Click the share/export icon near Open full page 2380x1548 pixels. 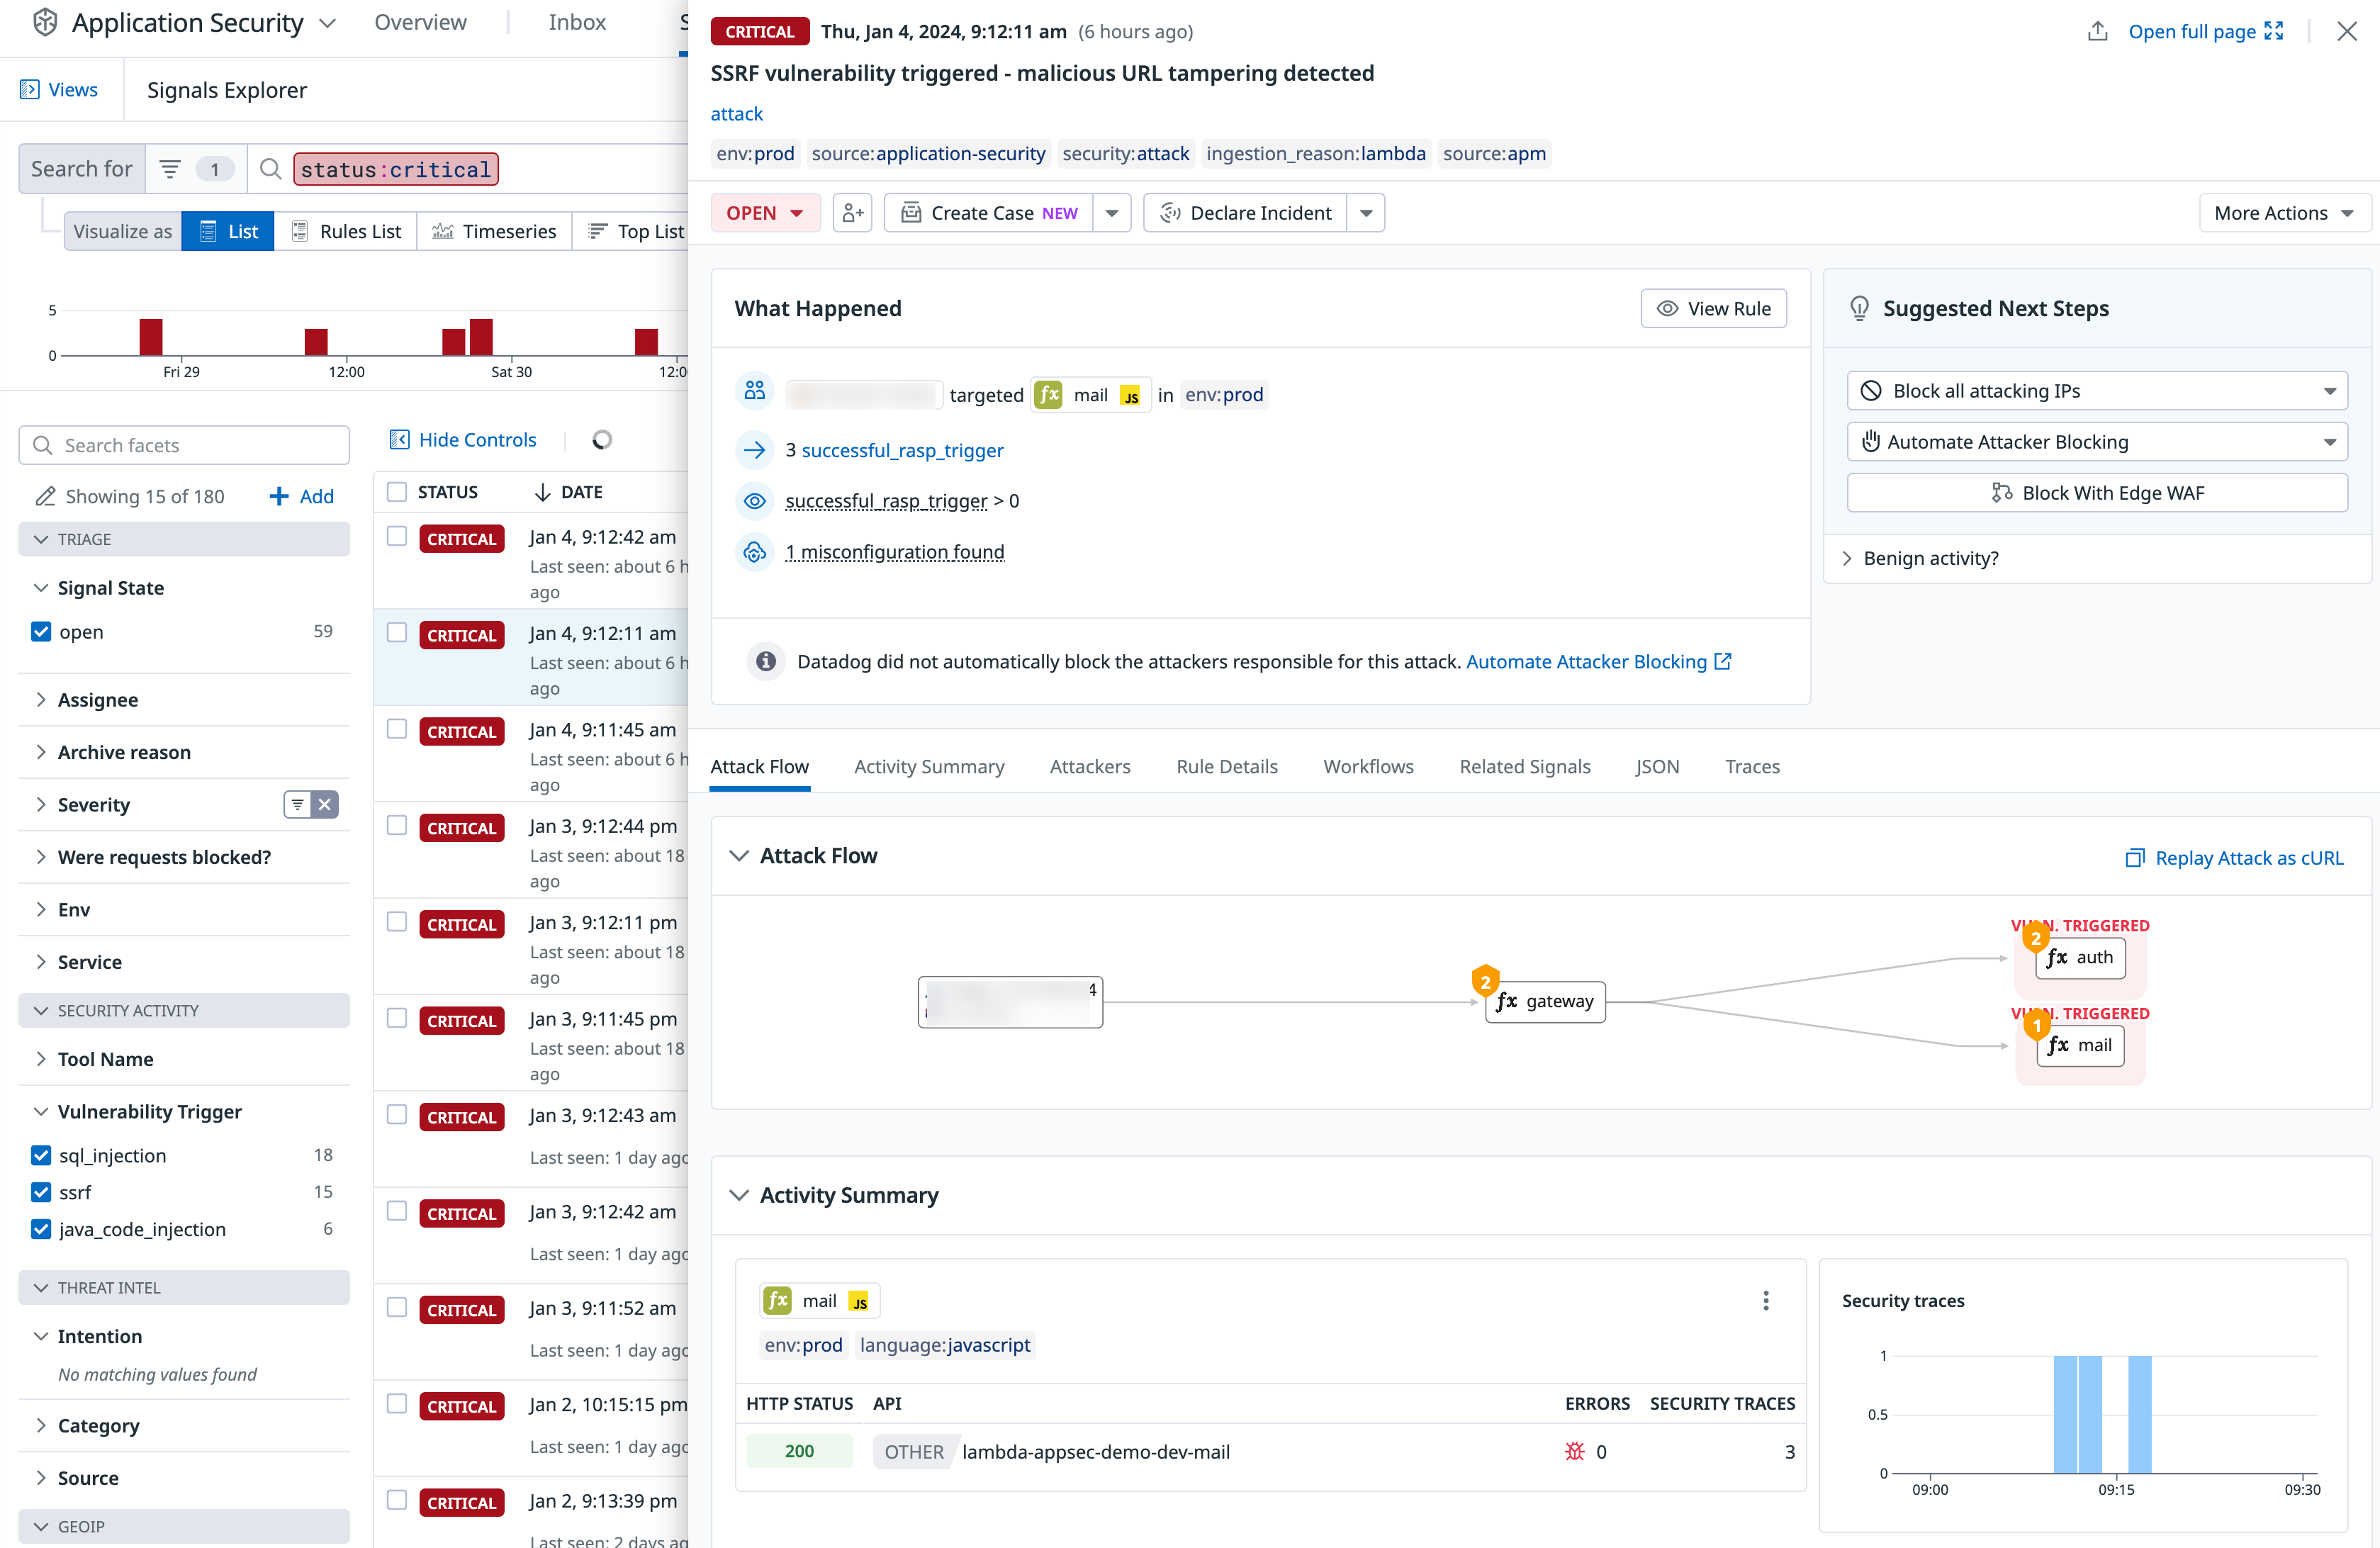click(2098, 31)
